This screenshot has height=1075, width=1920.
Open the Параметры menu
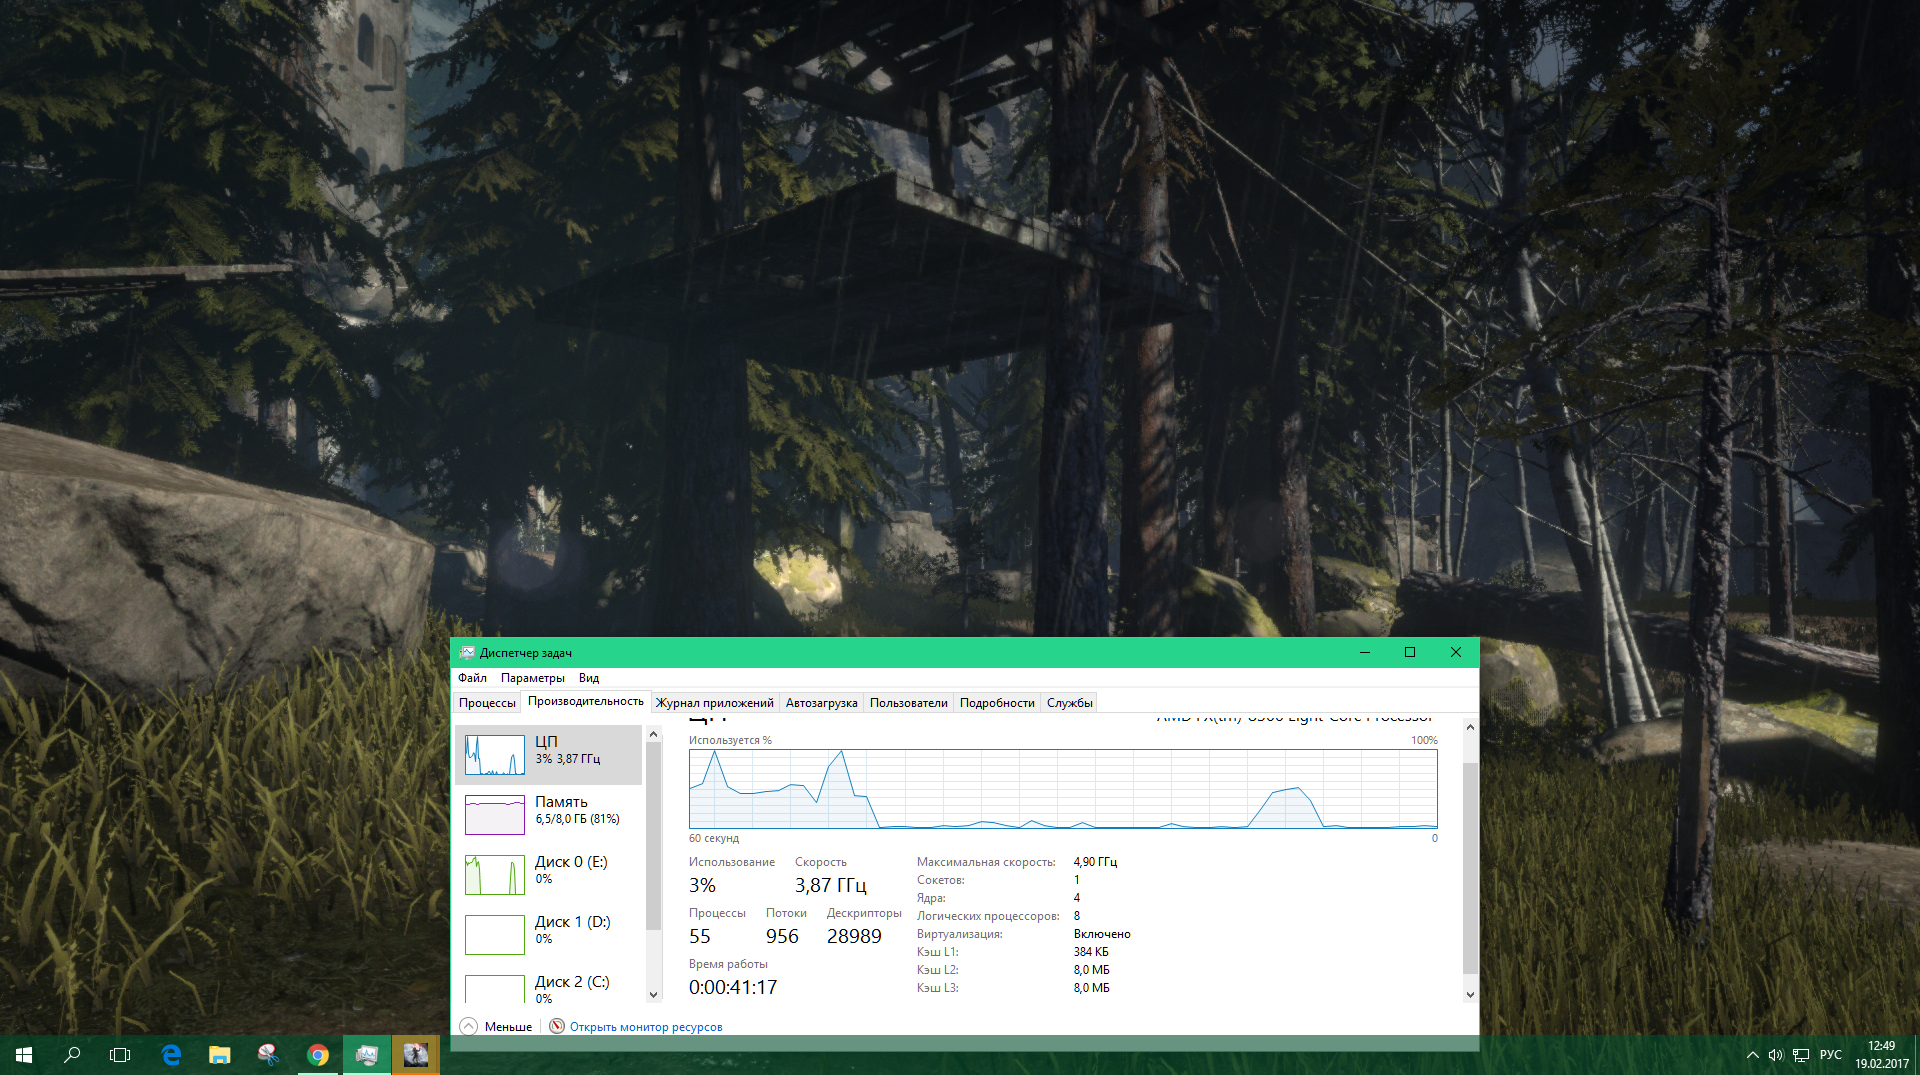point(533,678)
